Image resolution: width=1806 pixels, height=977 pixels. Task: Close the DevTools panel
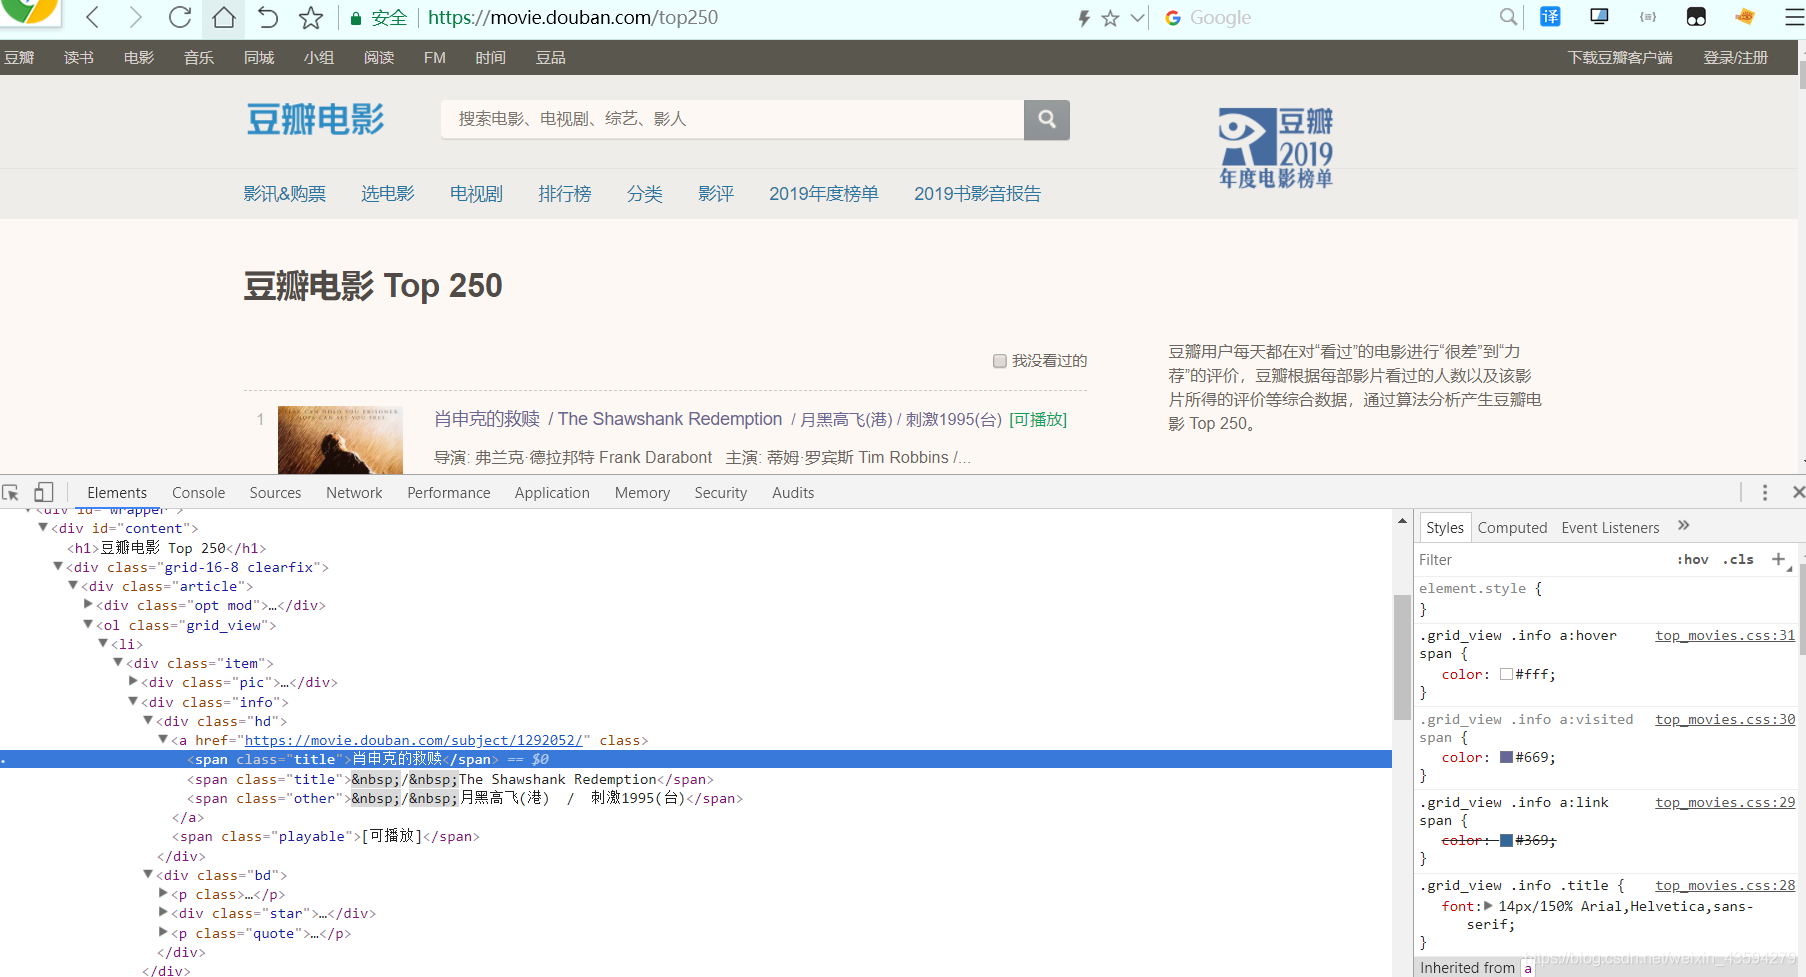(1798, 492)
